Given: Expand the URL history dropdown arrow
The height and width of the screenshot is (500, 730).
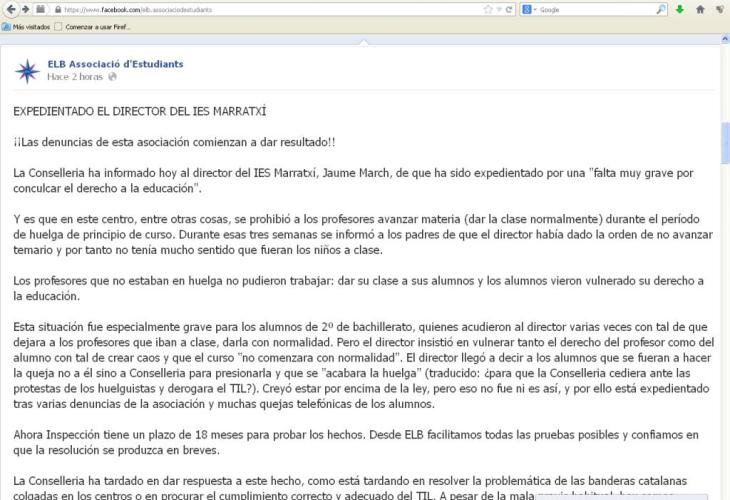Looking at the screenshot, I should (x=499, y=8).
